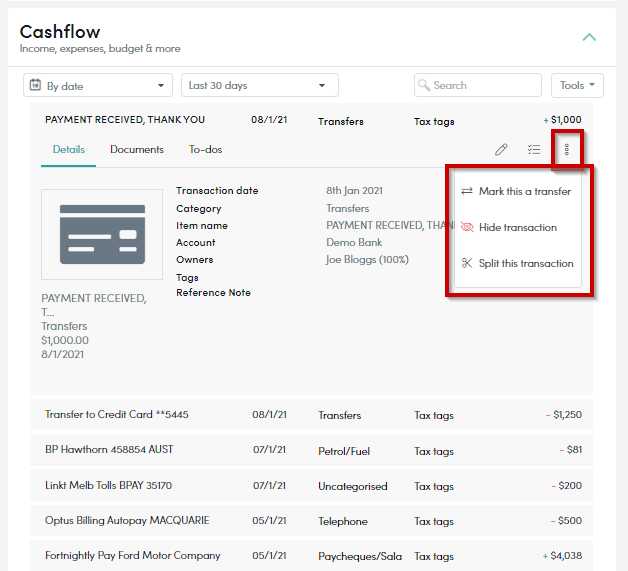This screenshot has width=628, height=571.
Task: Click PAYMENT RECEIVED, THANK YOU row title
Action: point(125,120)
